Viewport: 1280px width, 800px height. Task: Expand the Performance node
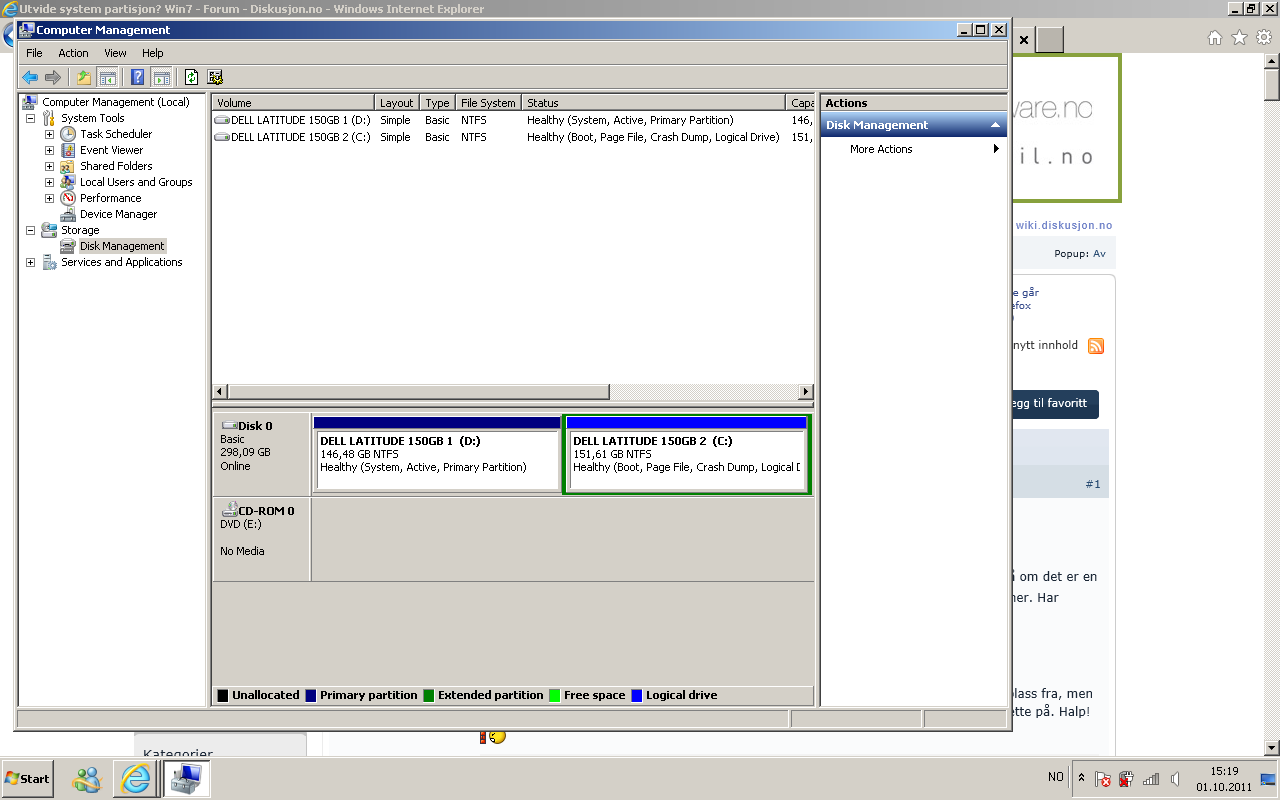49,198
